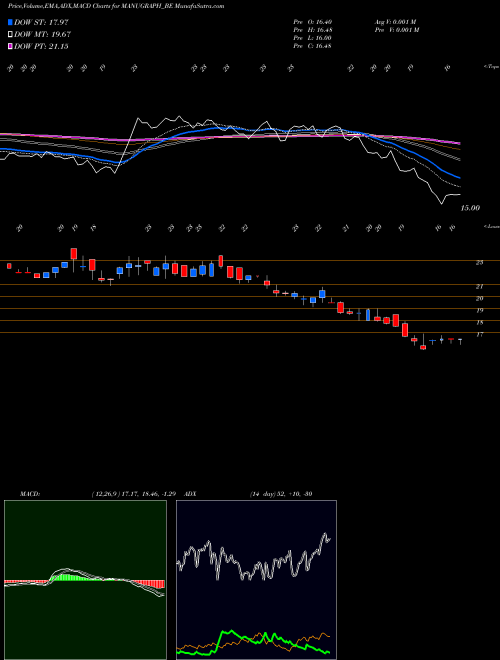Select the 'DOW ST: 17.97' legend text

pyautogui.click(x=41, y=22)
